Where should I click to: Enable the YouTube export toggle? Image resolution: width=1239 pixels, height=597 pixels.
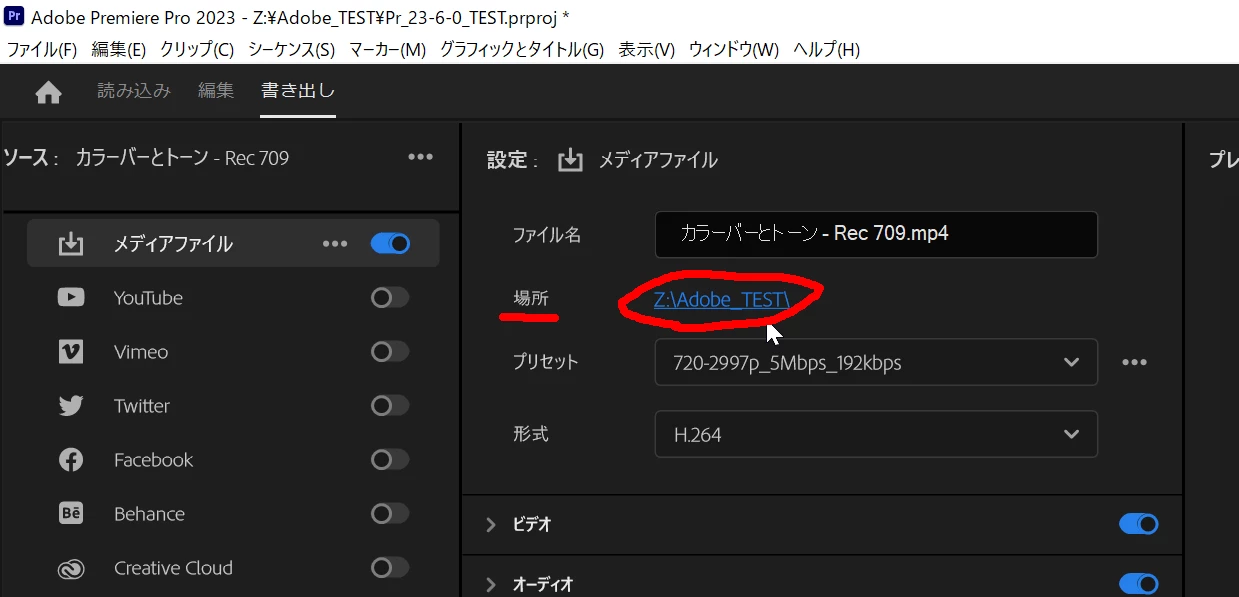390,297
